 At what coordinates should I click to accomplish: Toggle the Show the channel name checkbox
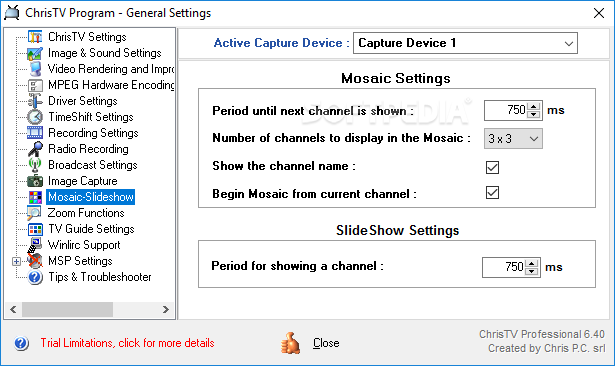492,168
